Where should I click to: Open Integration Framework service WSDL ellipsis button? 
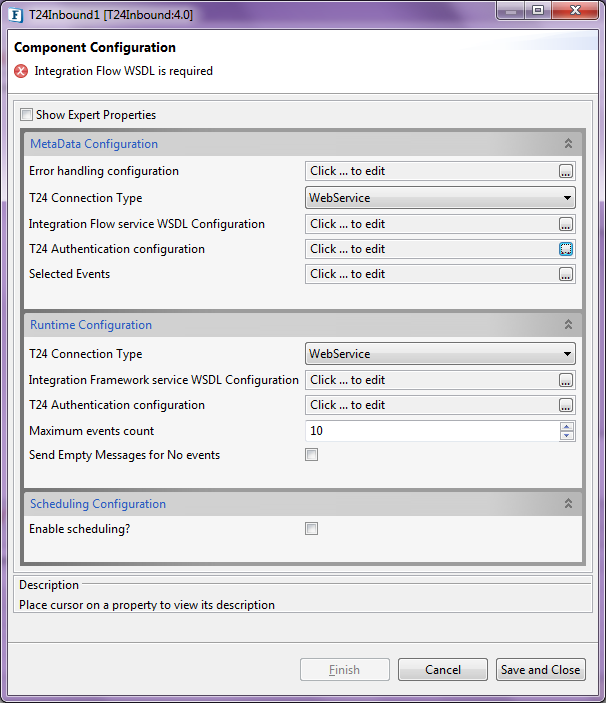[x=566, y=380]
